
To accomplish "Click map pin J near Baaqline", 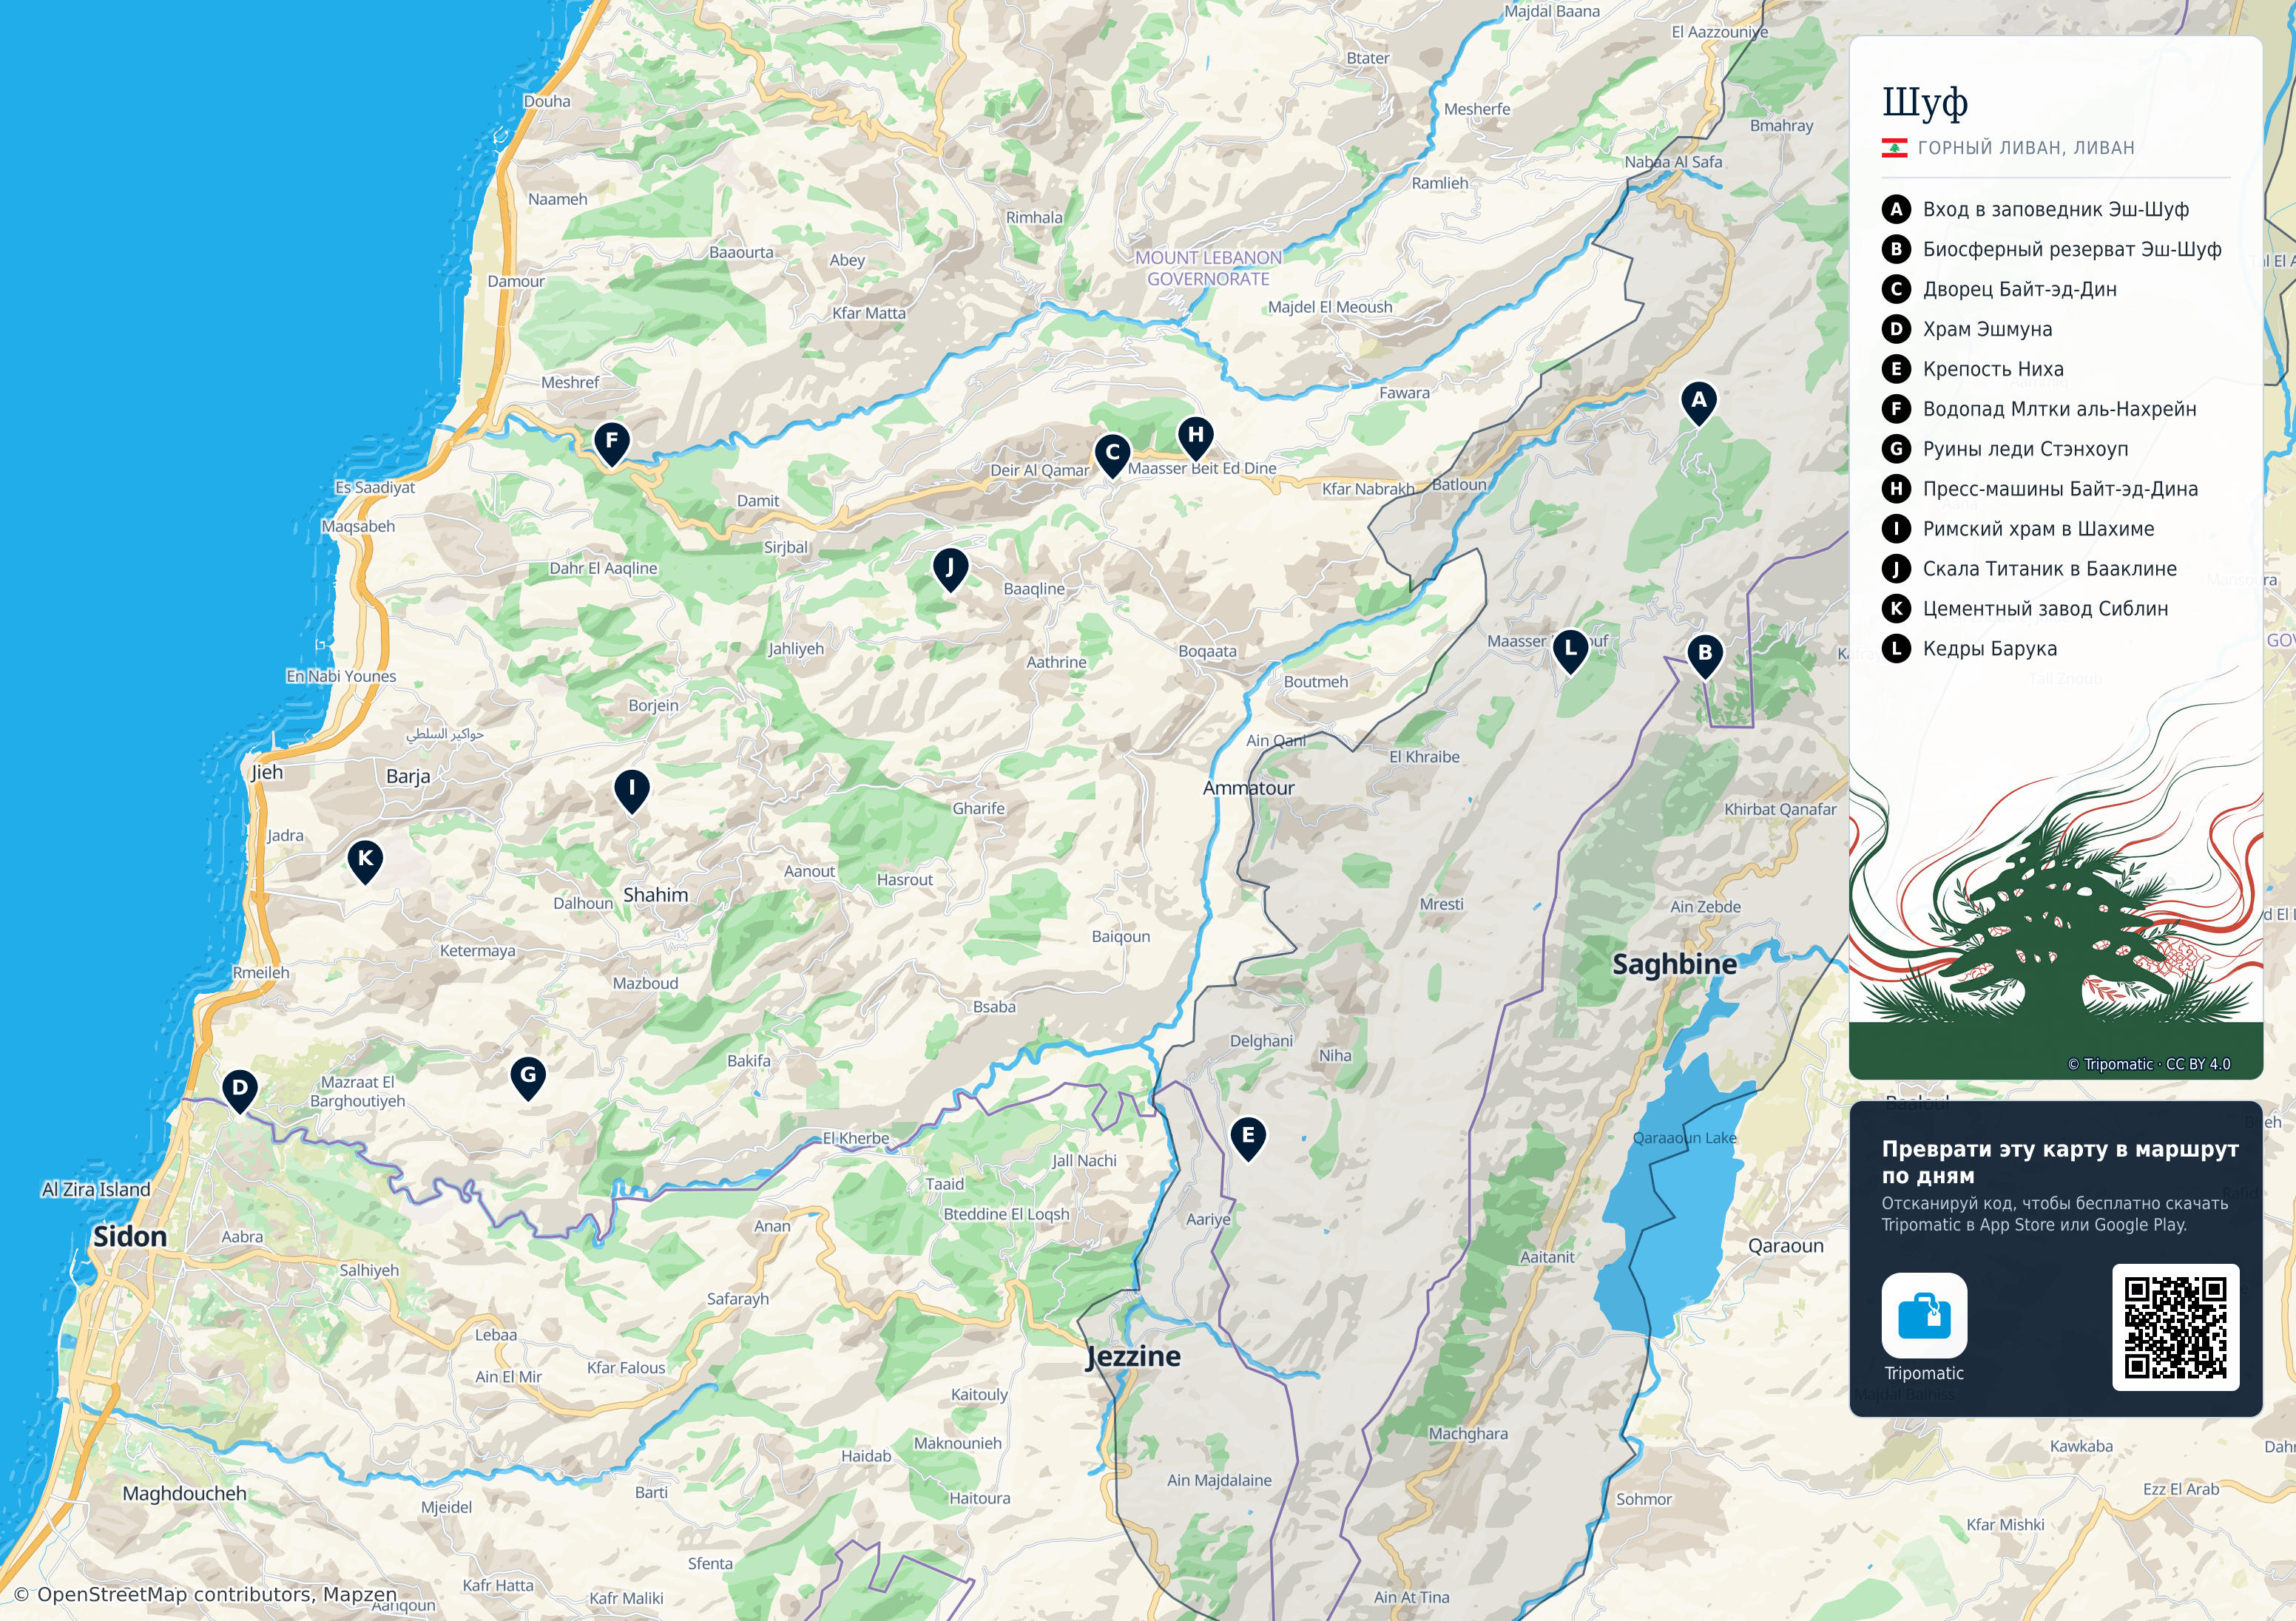I will pos(949,570).
